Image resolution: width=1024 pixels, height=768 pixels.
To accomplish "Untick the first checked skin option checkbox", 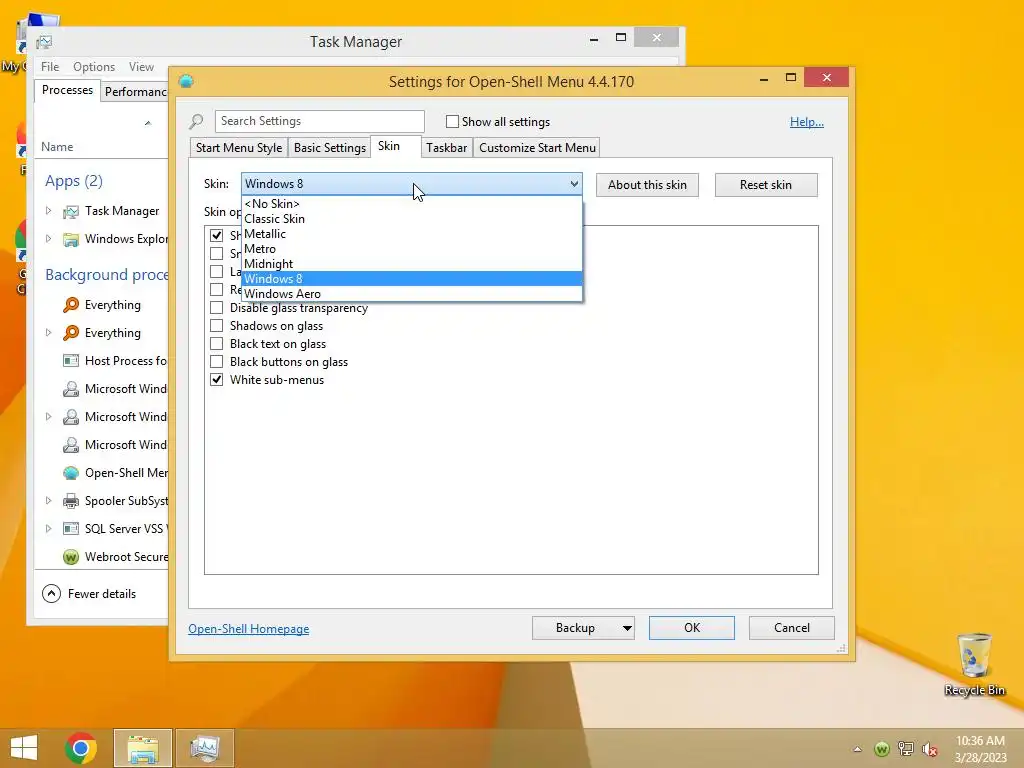I will [216, 235].
